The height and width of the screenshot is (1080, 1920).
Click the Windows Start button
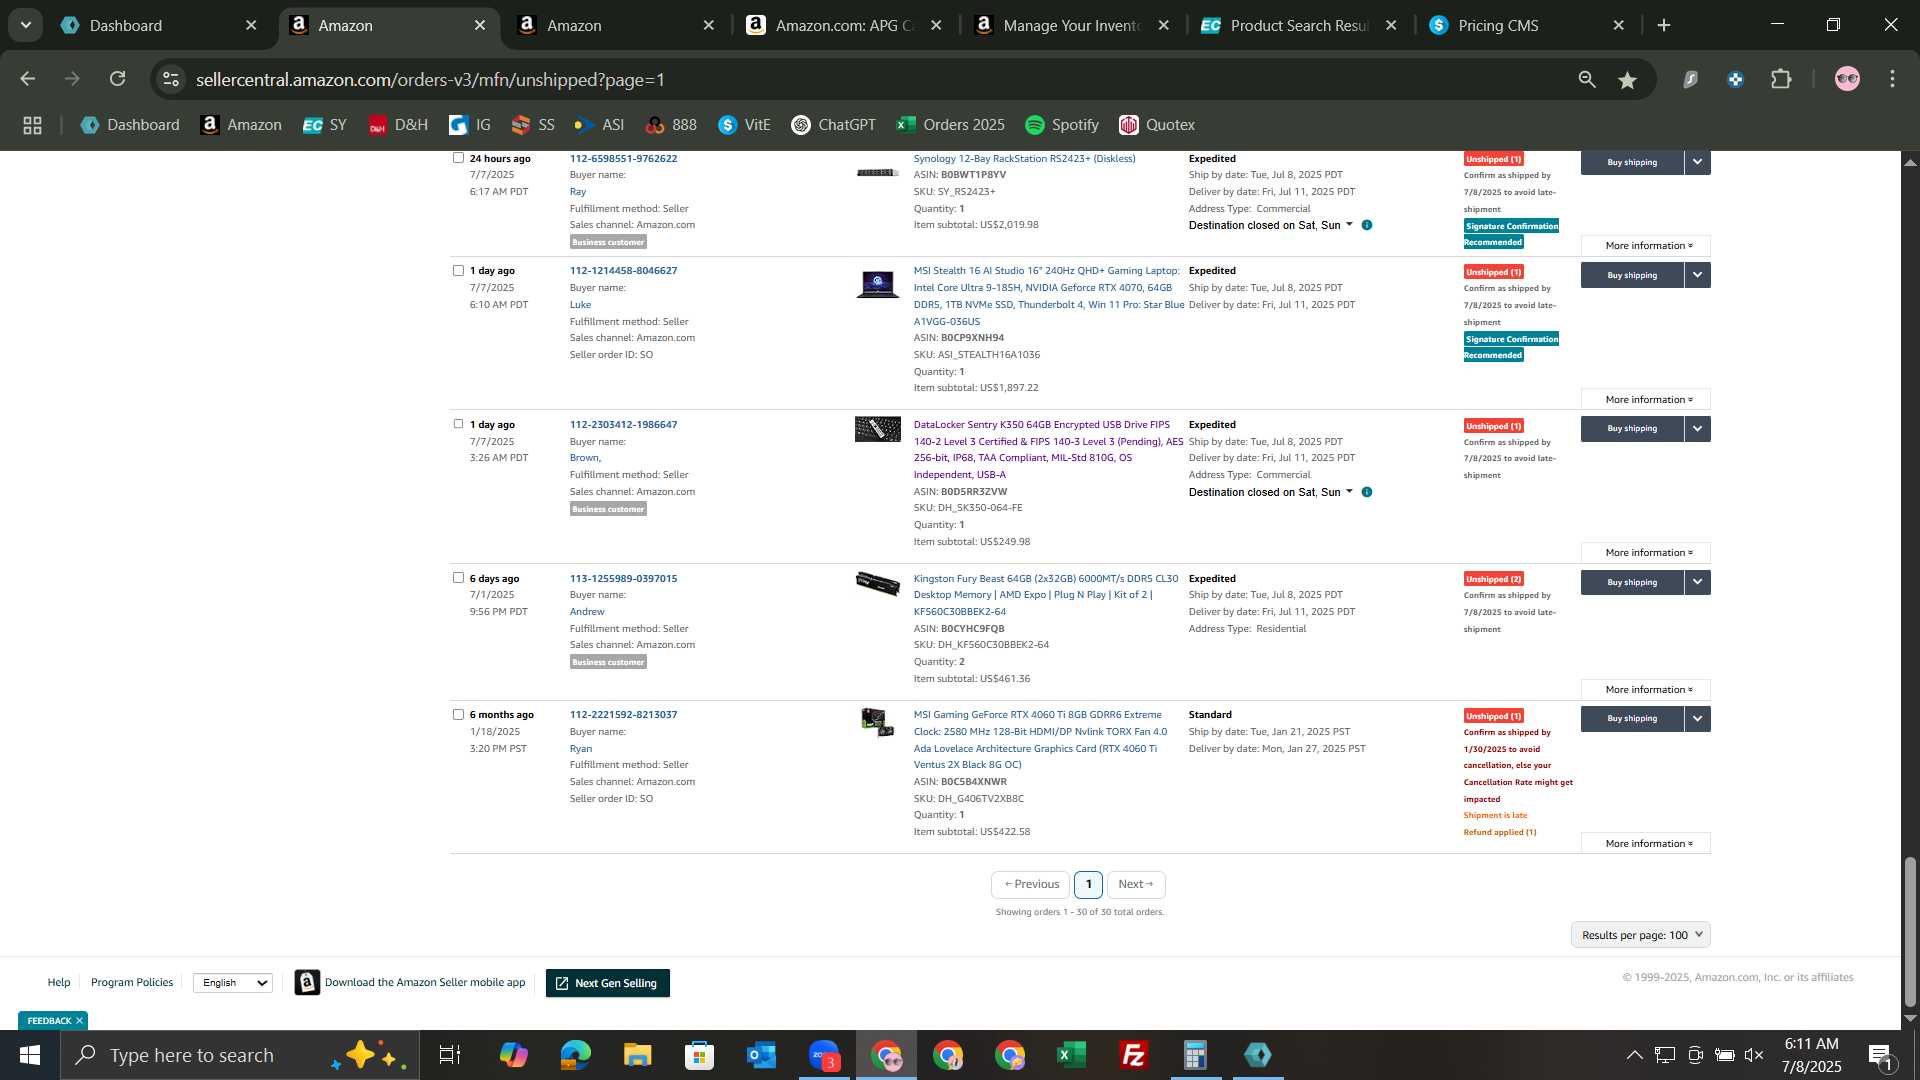coord(29,1055)
